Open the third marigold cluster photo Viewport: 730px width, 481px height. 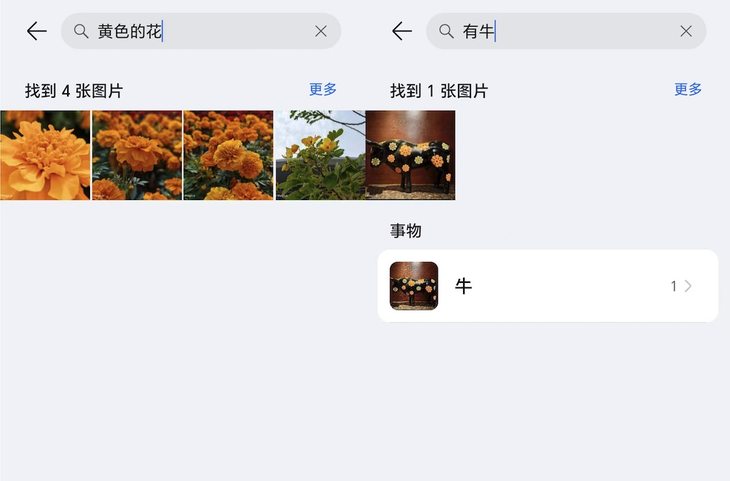229,155
